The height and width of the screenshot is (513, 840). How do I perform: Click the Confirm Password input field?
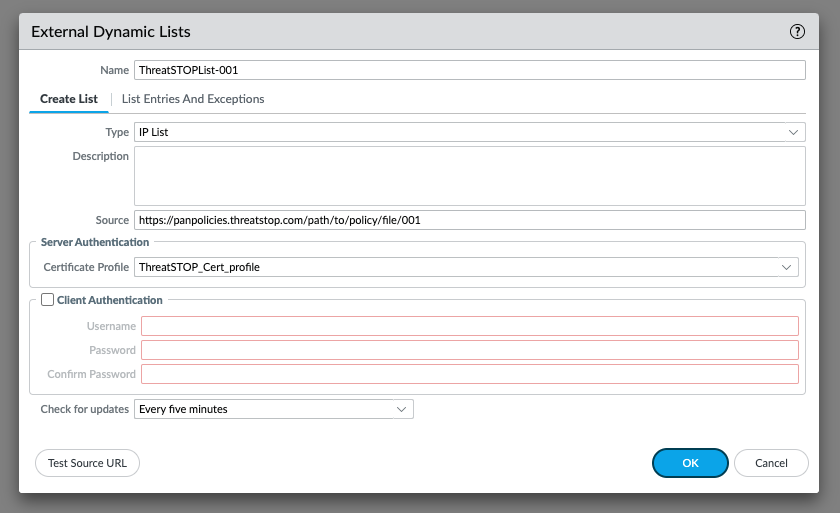(x=470, y=374)
